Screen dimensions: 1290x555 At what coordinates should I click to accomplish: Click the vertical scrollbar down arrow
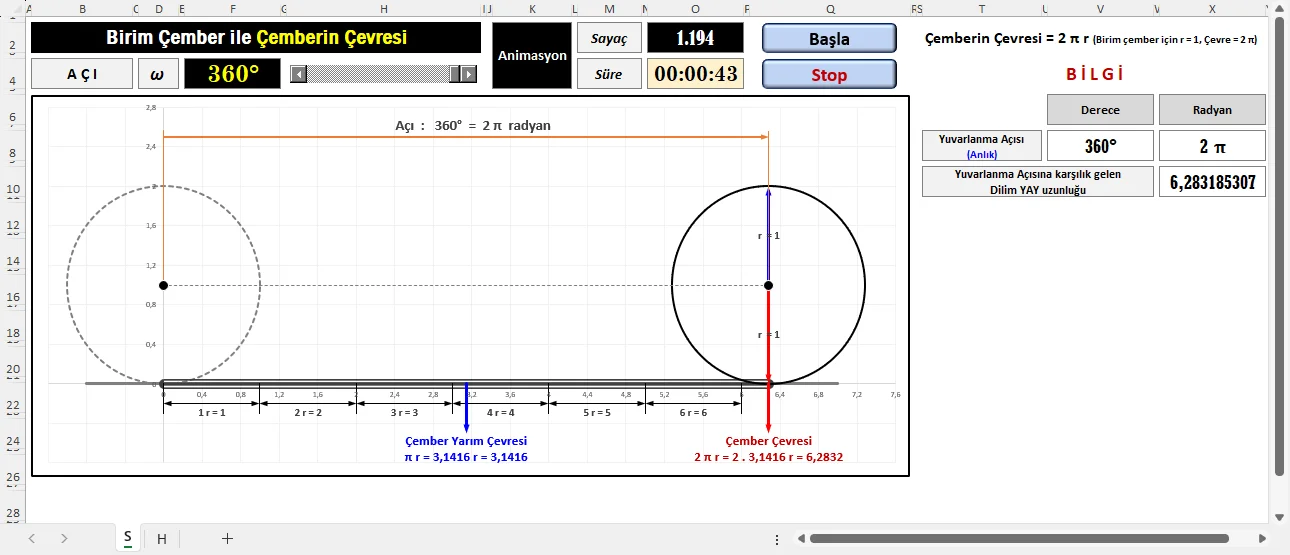[x=1278, y=517]
